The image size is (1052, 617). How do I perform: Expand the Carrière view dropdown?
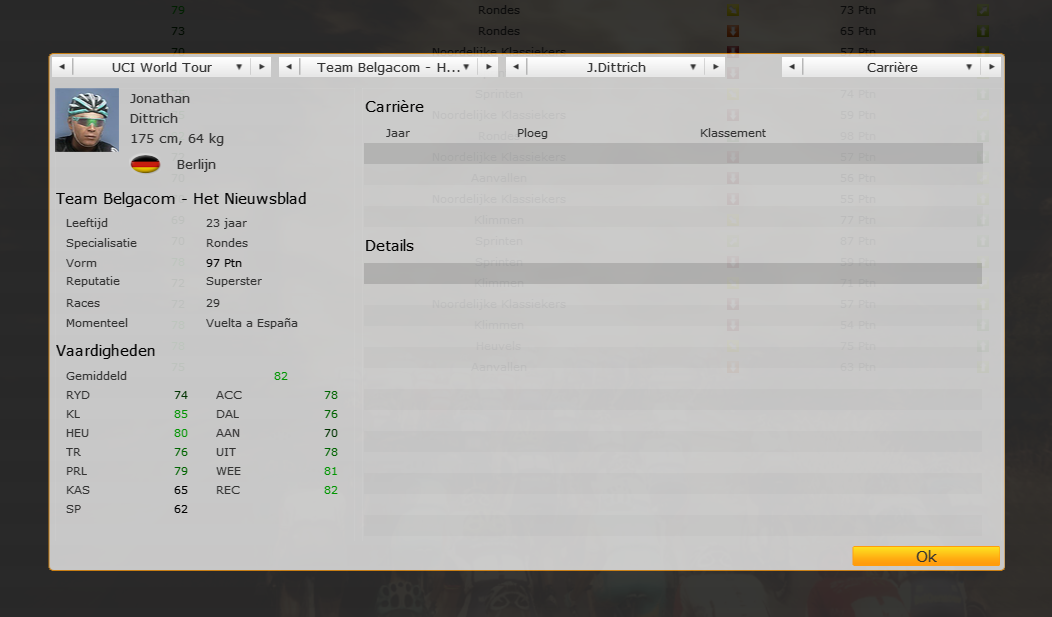[x=891, y=67]
